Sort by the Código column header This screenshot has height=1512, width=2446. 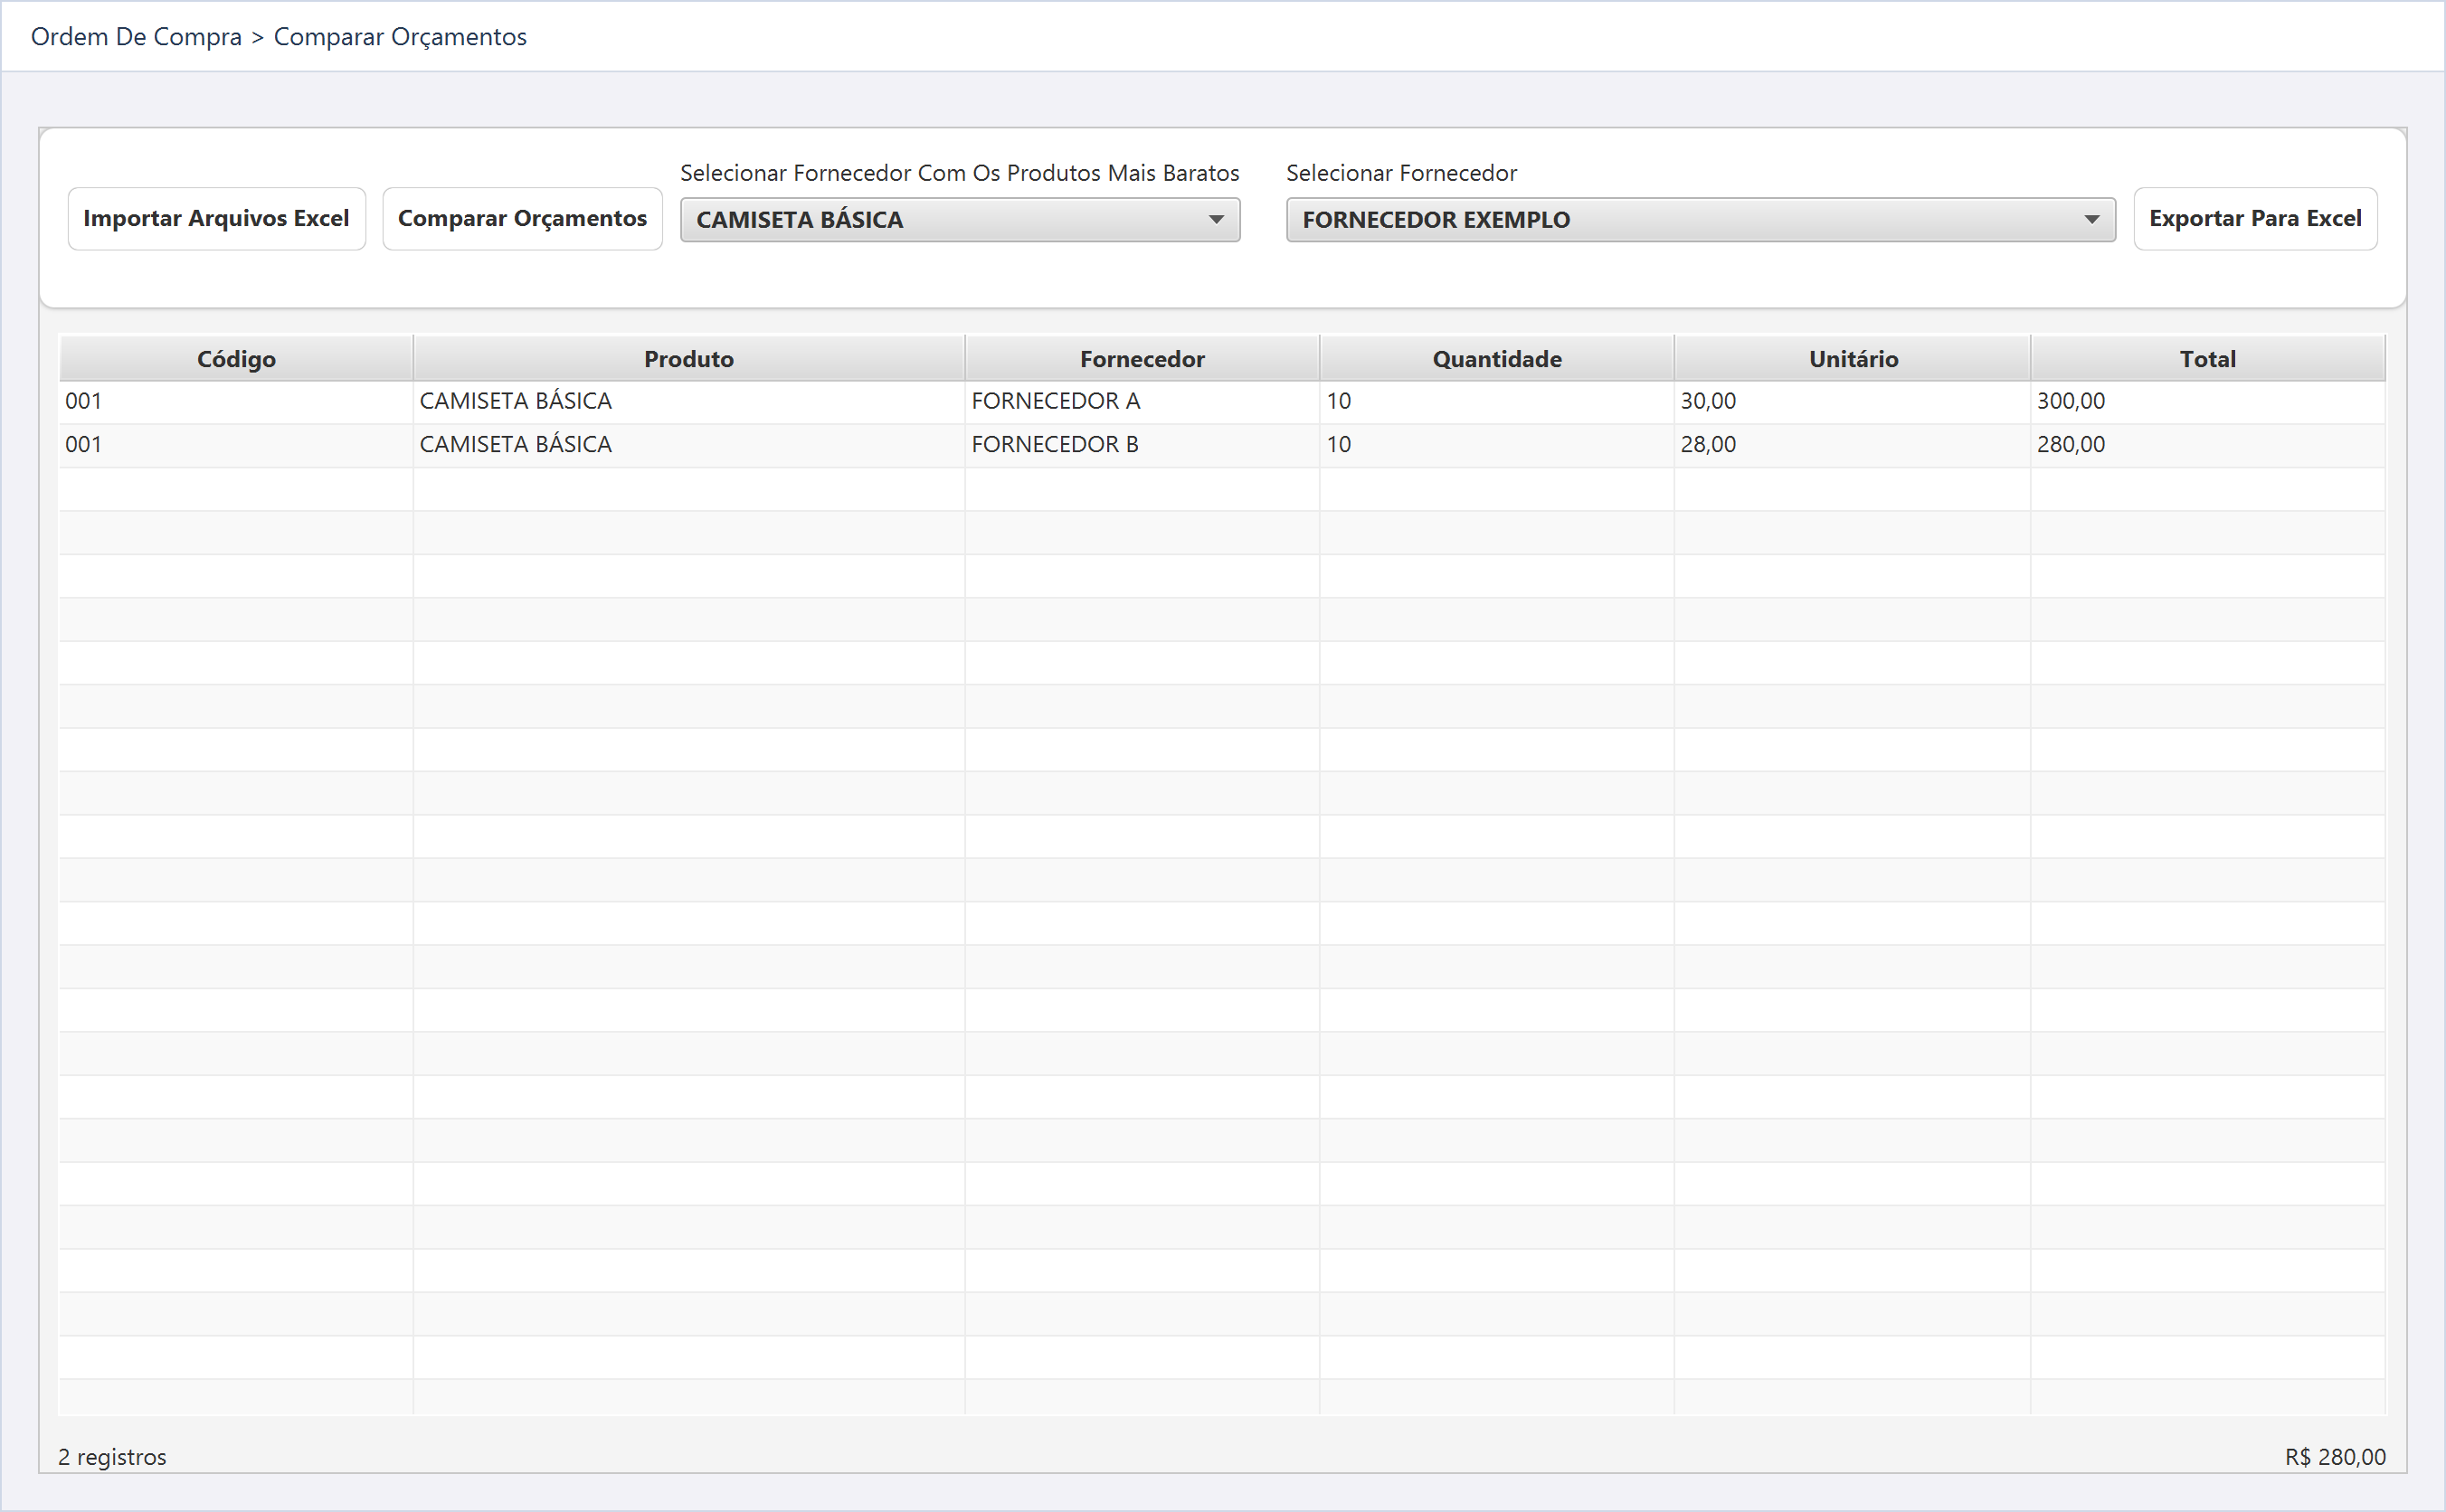click(236, 358)
